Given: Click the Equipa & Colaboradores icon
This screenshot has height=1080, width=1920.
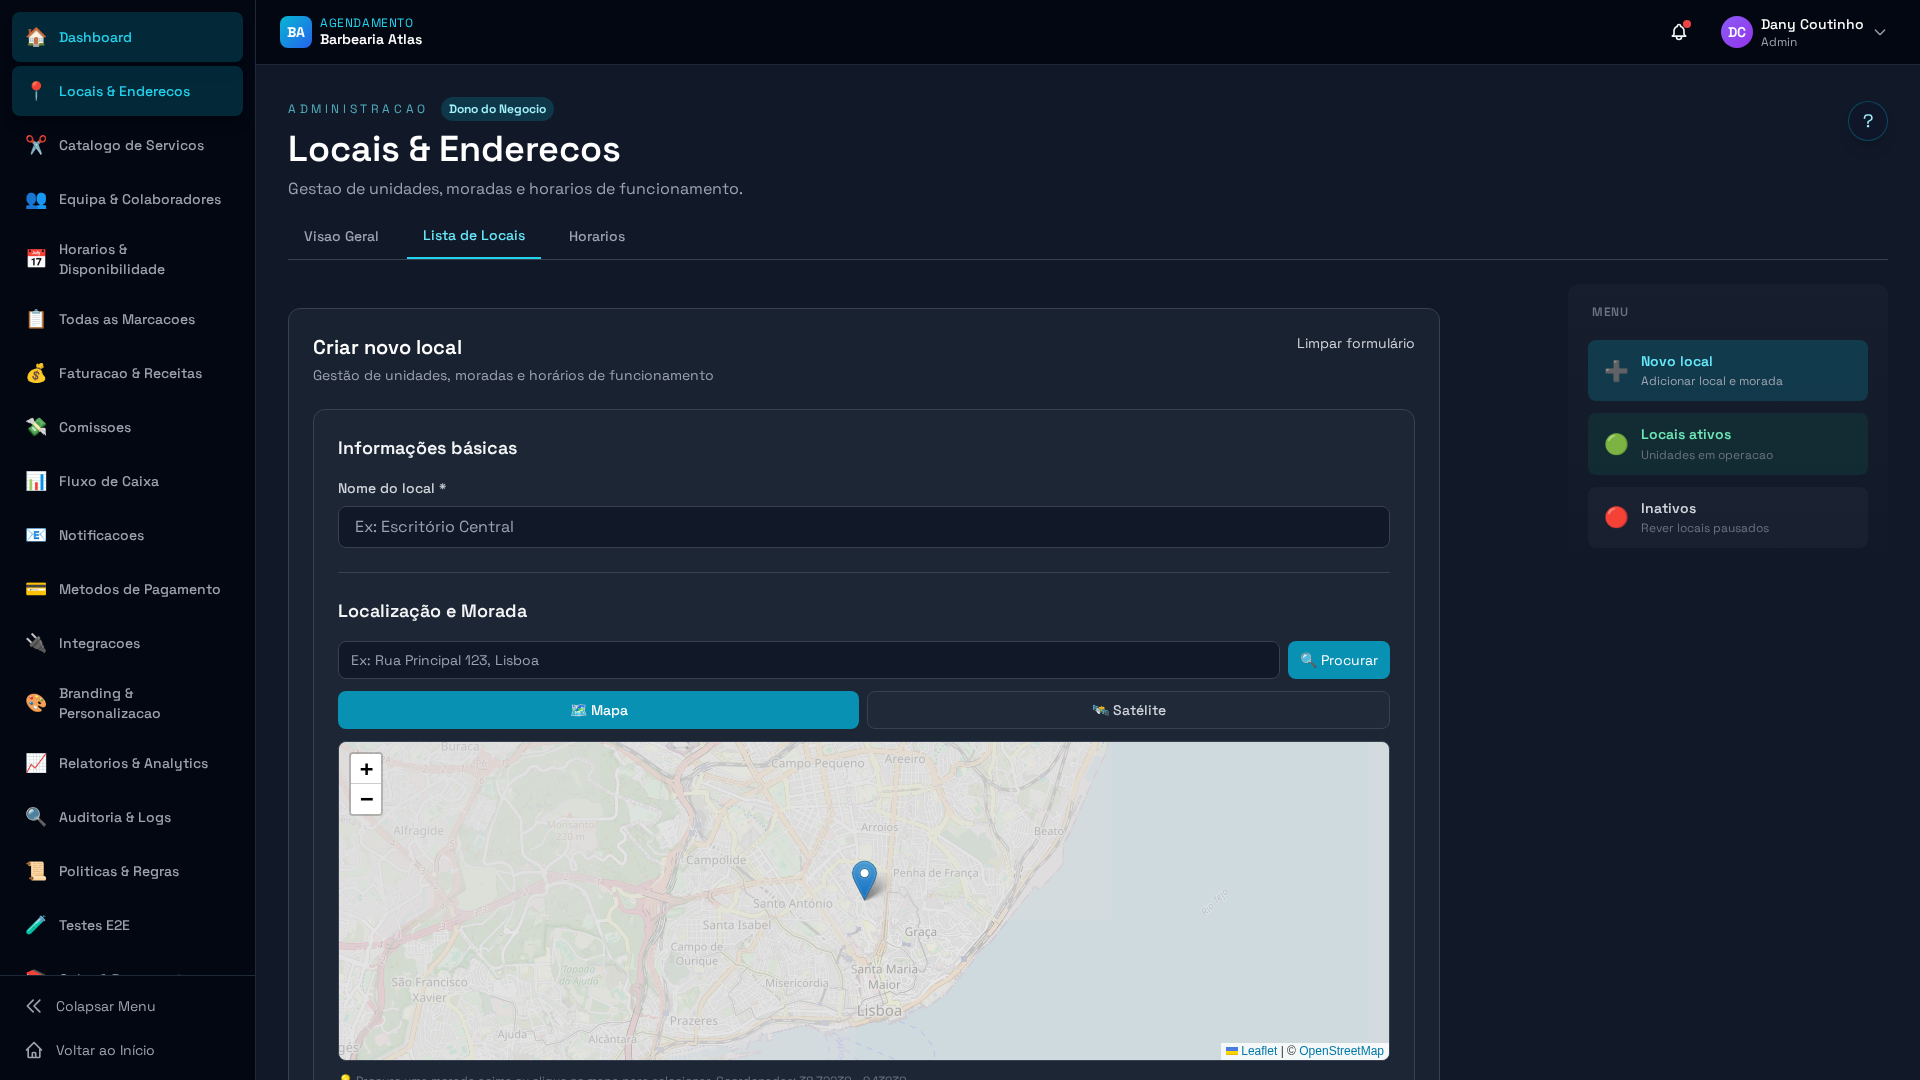Looking at the screenshot, I should coord(36,199).
